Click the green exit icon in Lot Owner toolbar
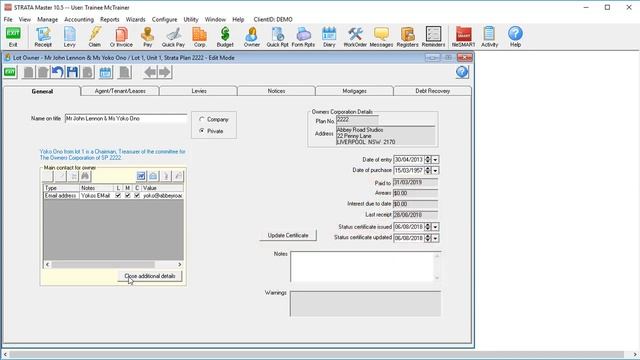Image resolution: width=640 pixels, height=360 pixels. click(x=10, y=72)
